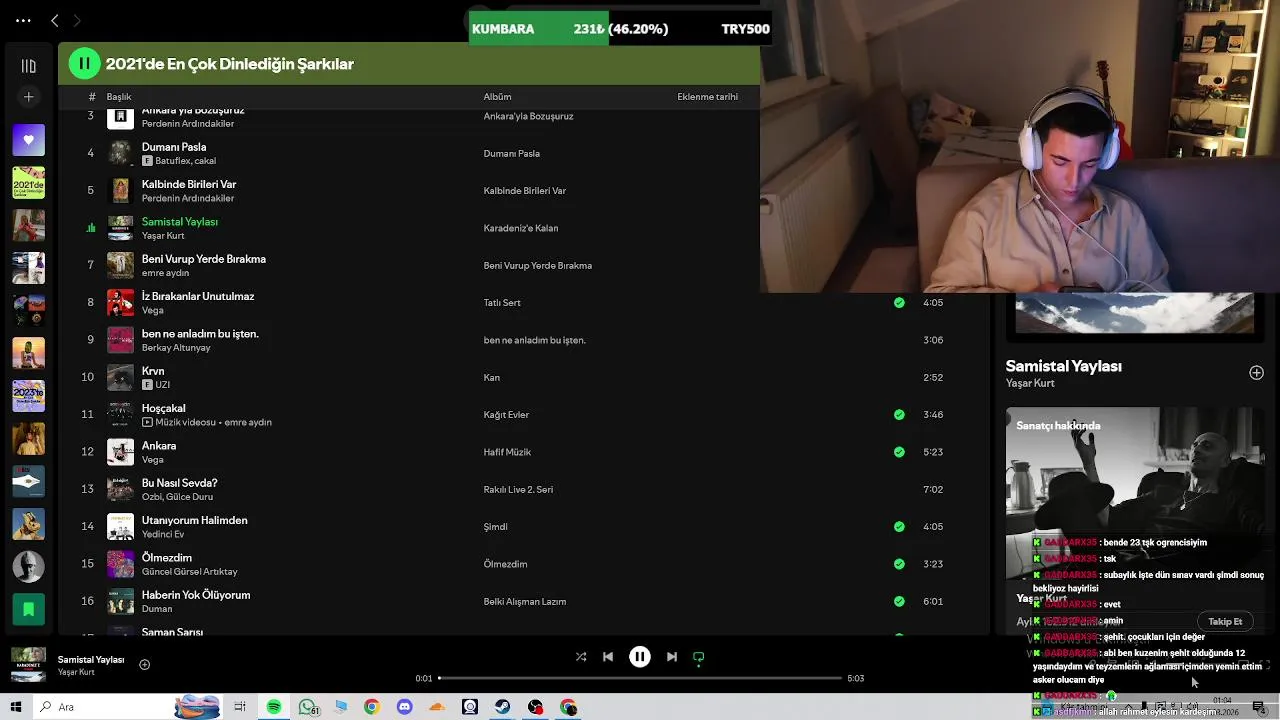
Task: Toggle saved checkmark for Haberin Yok Ölüyorum
Action: pyautogui.click(x=899, y=601)
